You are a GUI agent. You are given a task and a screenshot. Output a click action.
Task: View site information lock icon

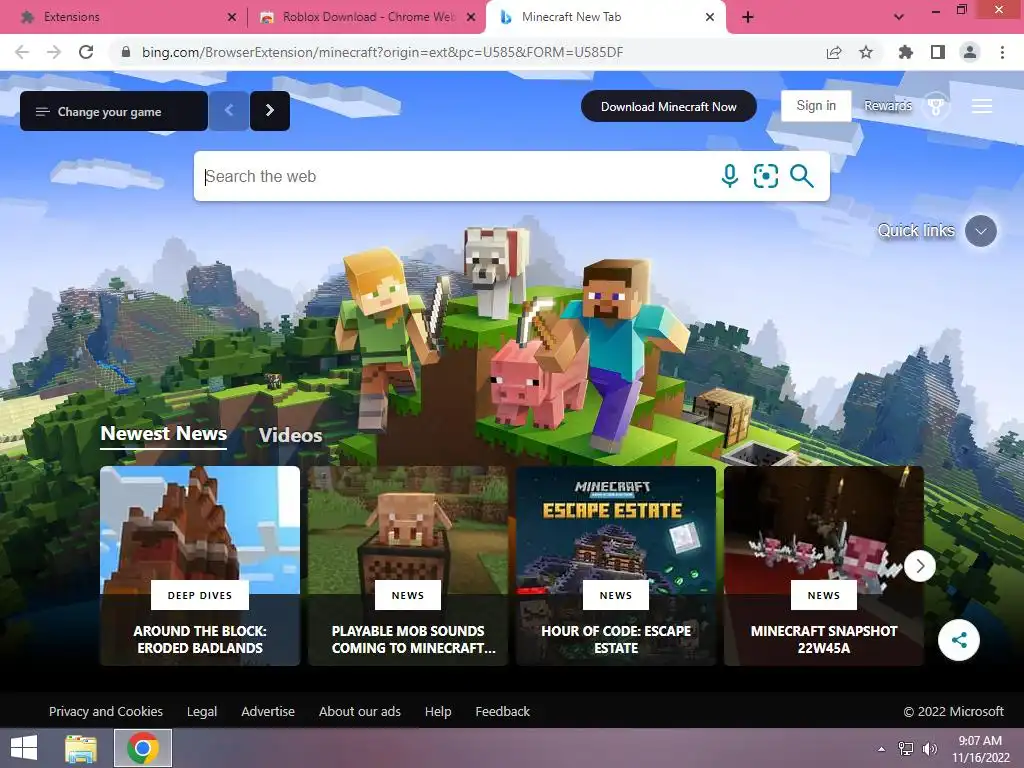point(126,52)
